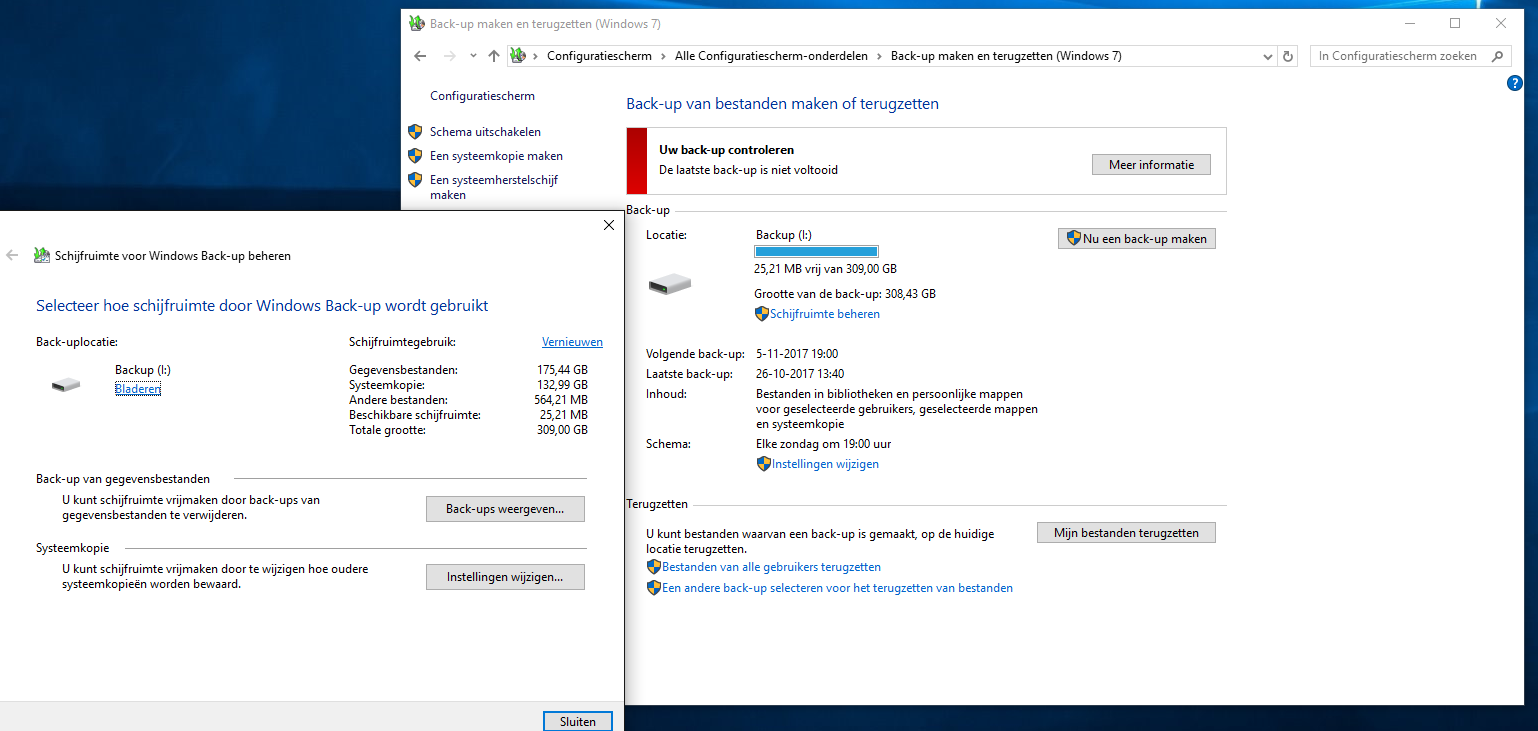Click the Backup (I:) drive icon in main panel
Screen dimensions: 1538x731
669,285
